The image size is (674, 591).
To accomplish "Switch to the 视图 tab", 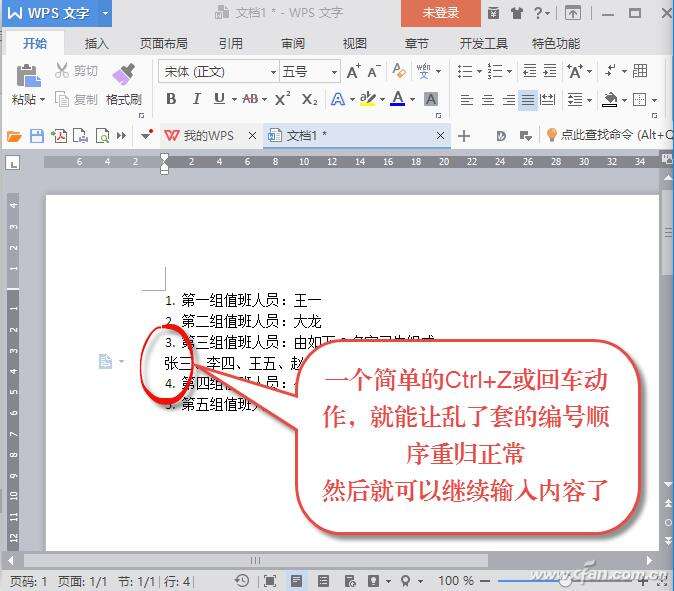I will click(x=355, y=43).
